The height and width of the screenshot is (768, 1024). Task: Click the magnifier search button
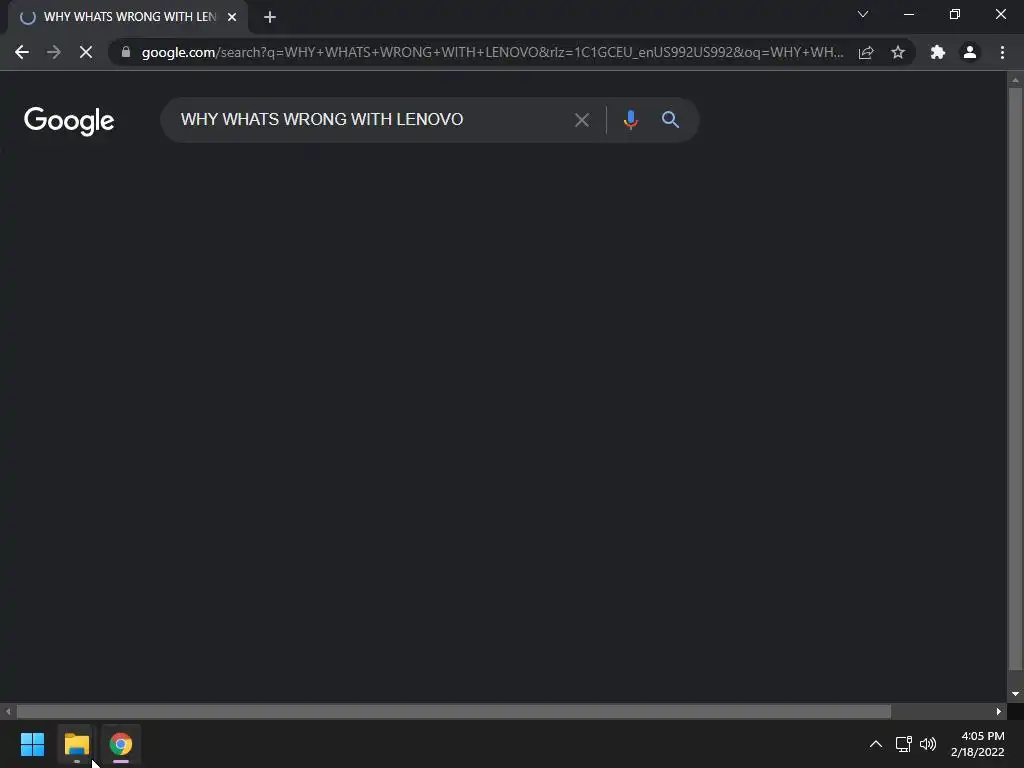click(x=670, y=120)
